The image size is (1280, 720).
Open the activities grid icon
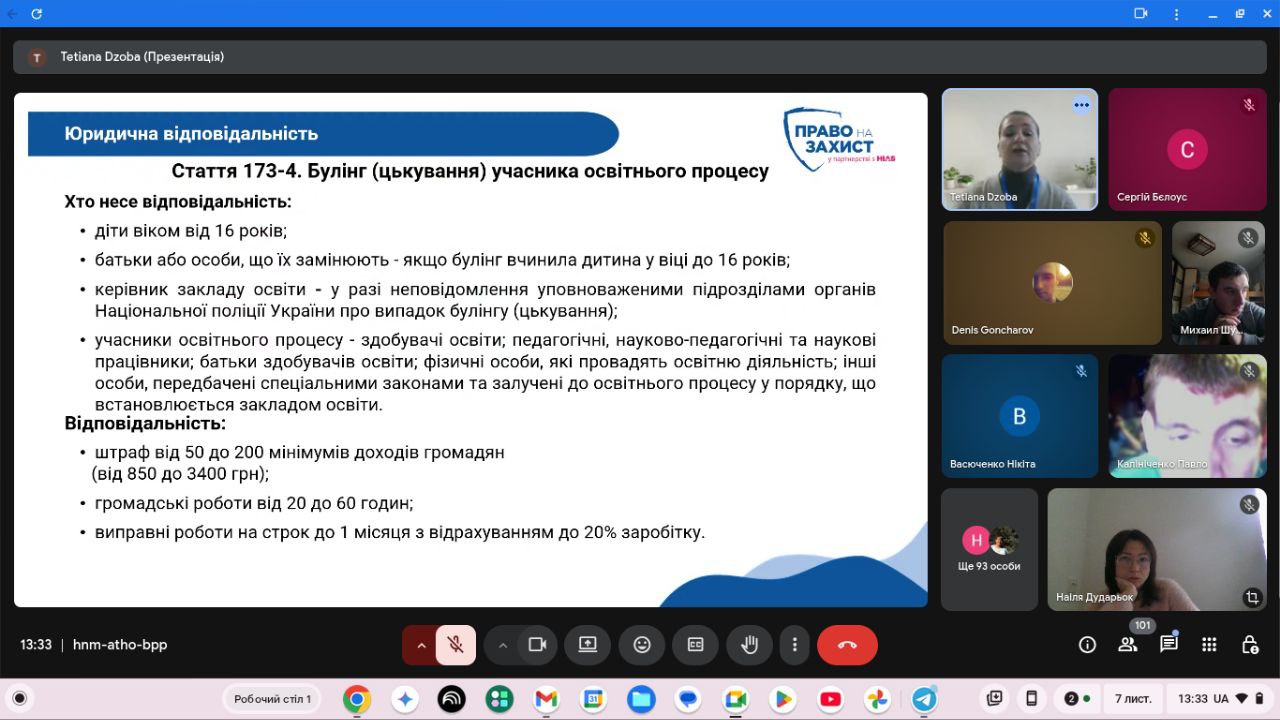(1209, 645)
